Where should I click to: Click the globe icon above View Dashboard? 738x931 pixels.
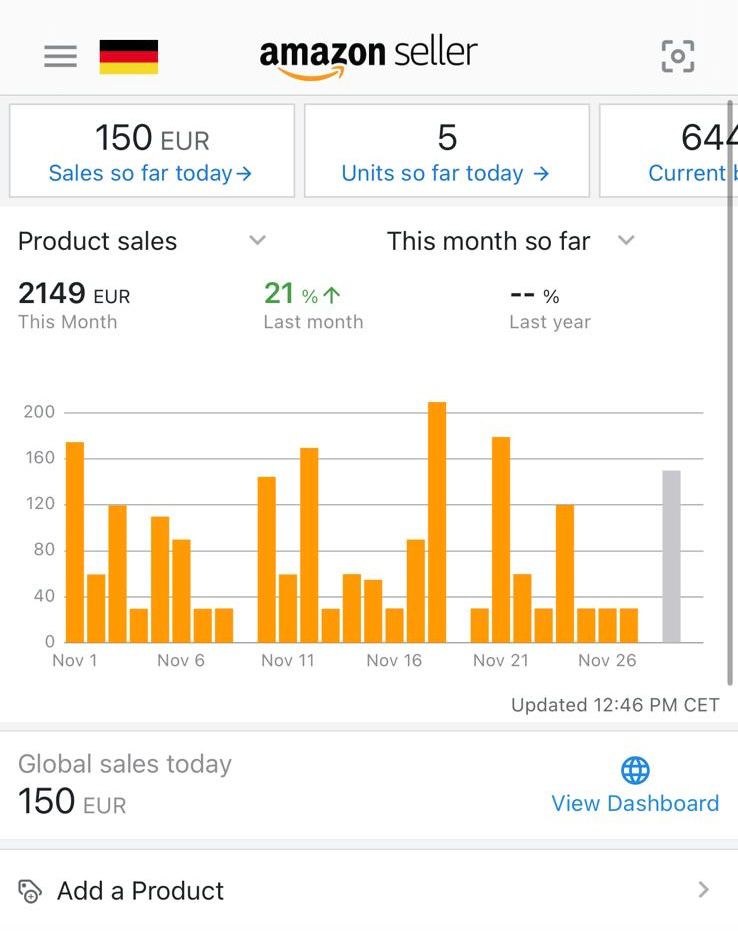click(635, 770)
